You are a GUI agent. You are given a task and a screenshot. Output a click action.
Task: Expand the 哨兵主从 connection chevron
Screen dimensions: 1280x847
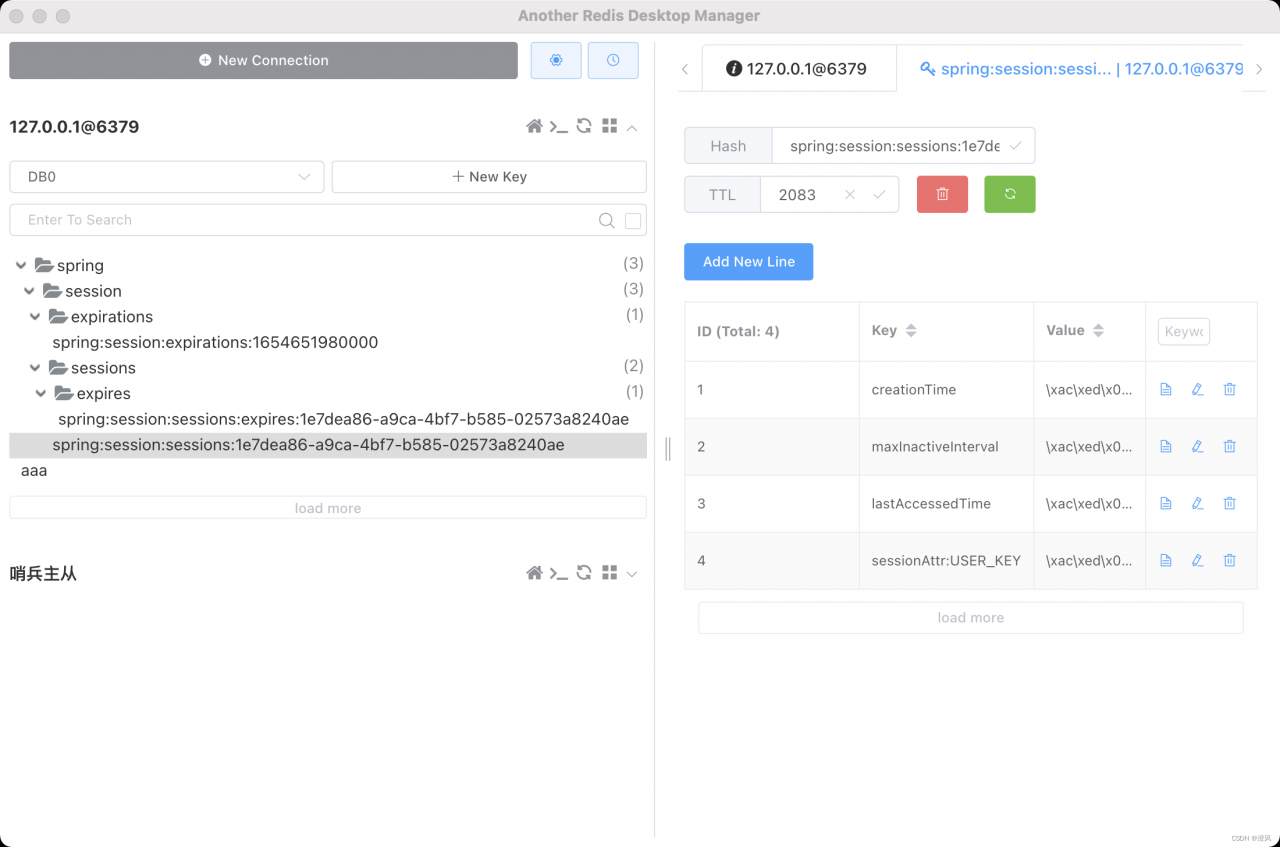click(x=632, y=574)
